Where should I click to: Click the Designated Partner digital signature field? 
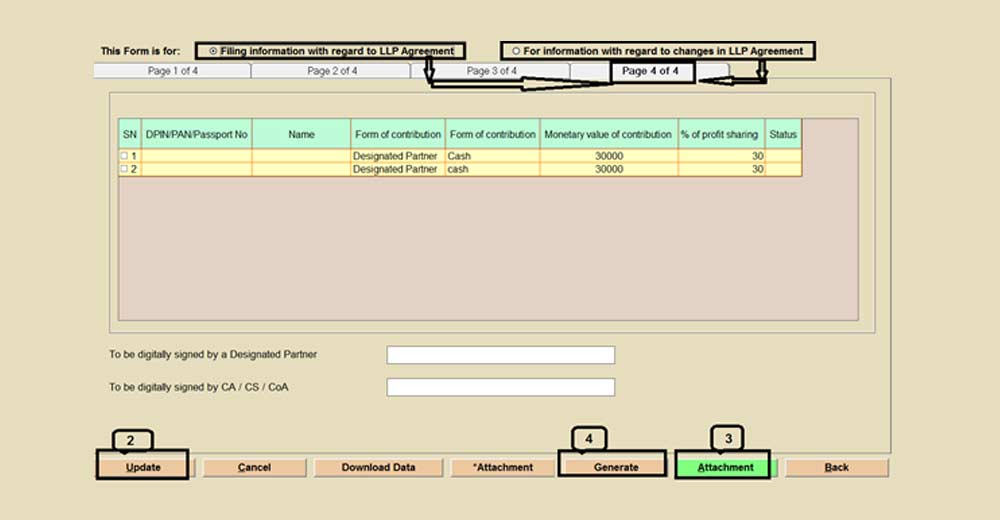click(500, 355)
